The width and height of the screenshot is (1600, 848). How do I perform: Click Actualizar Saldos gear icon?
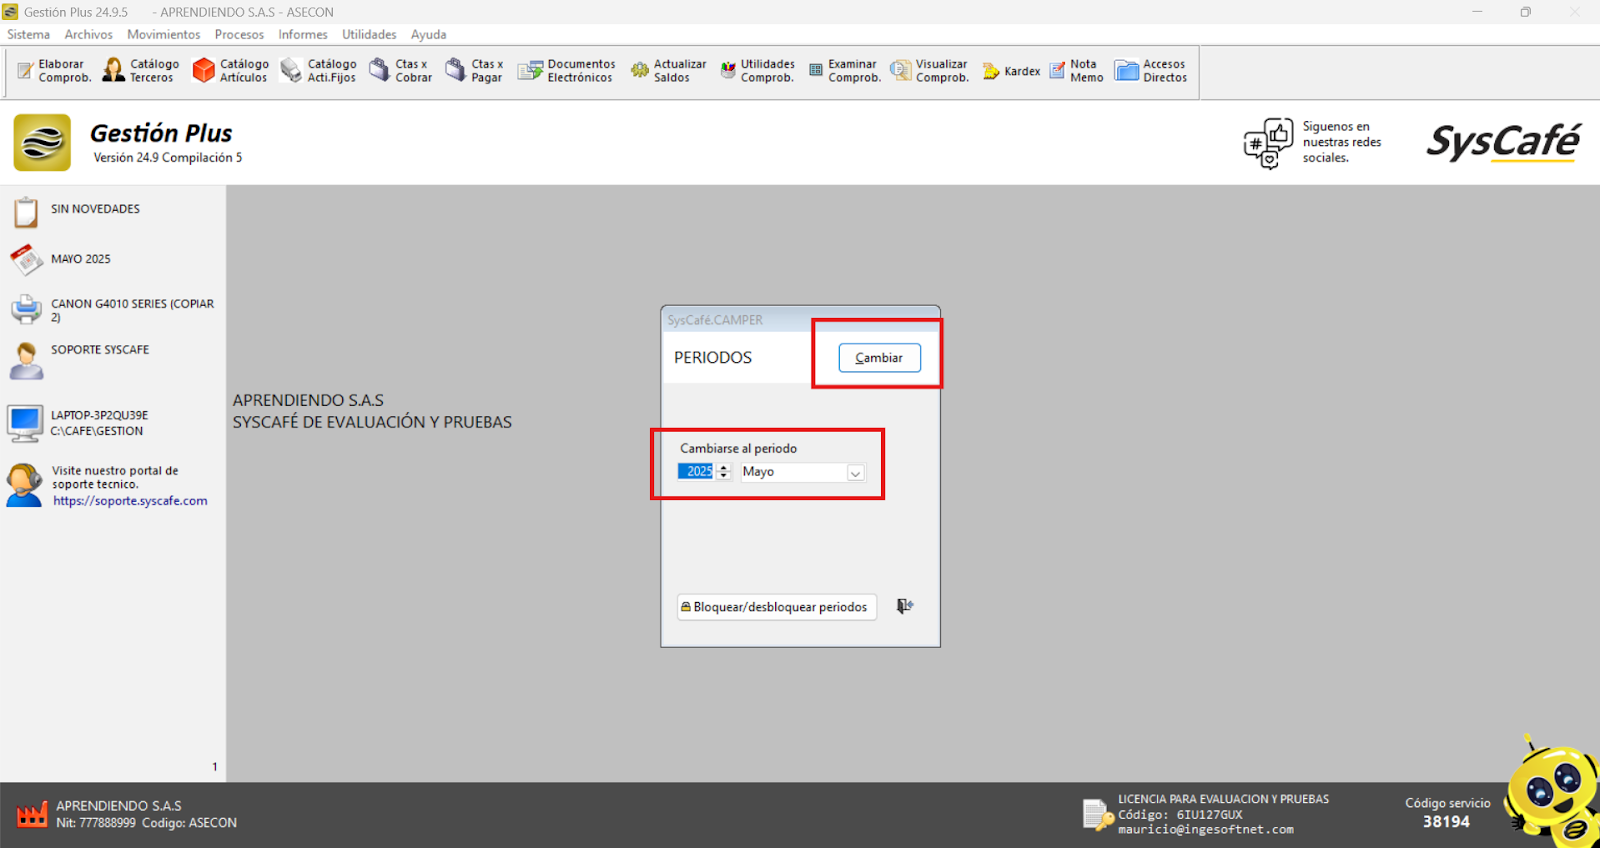pos(640,71)
